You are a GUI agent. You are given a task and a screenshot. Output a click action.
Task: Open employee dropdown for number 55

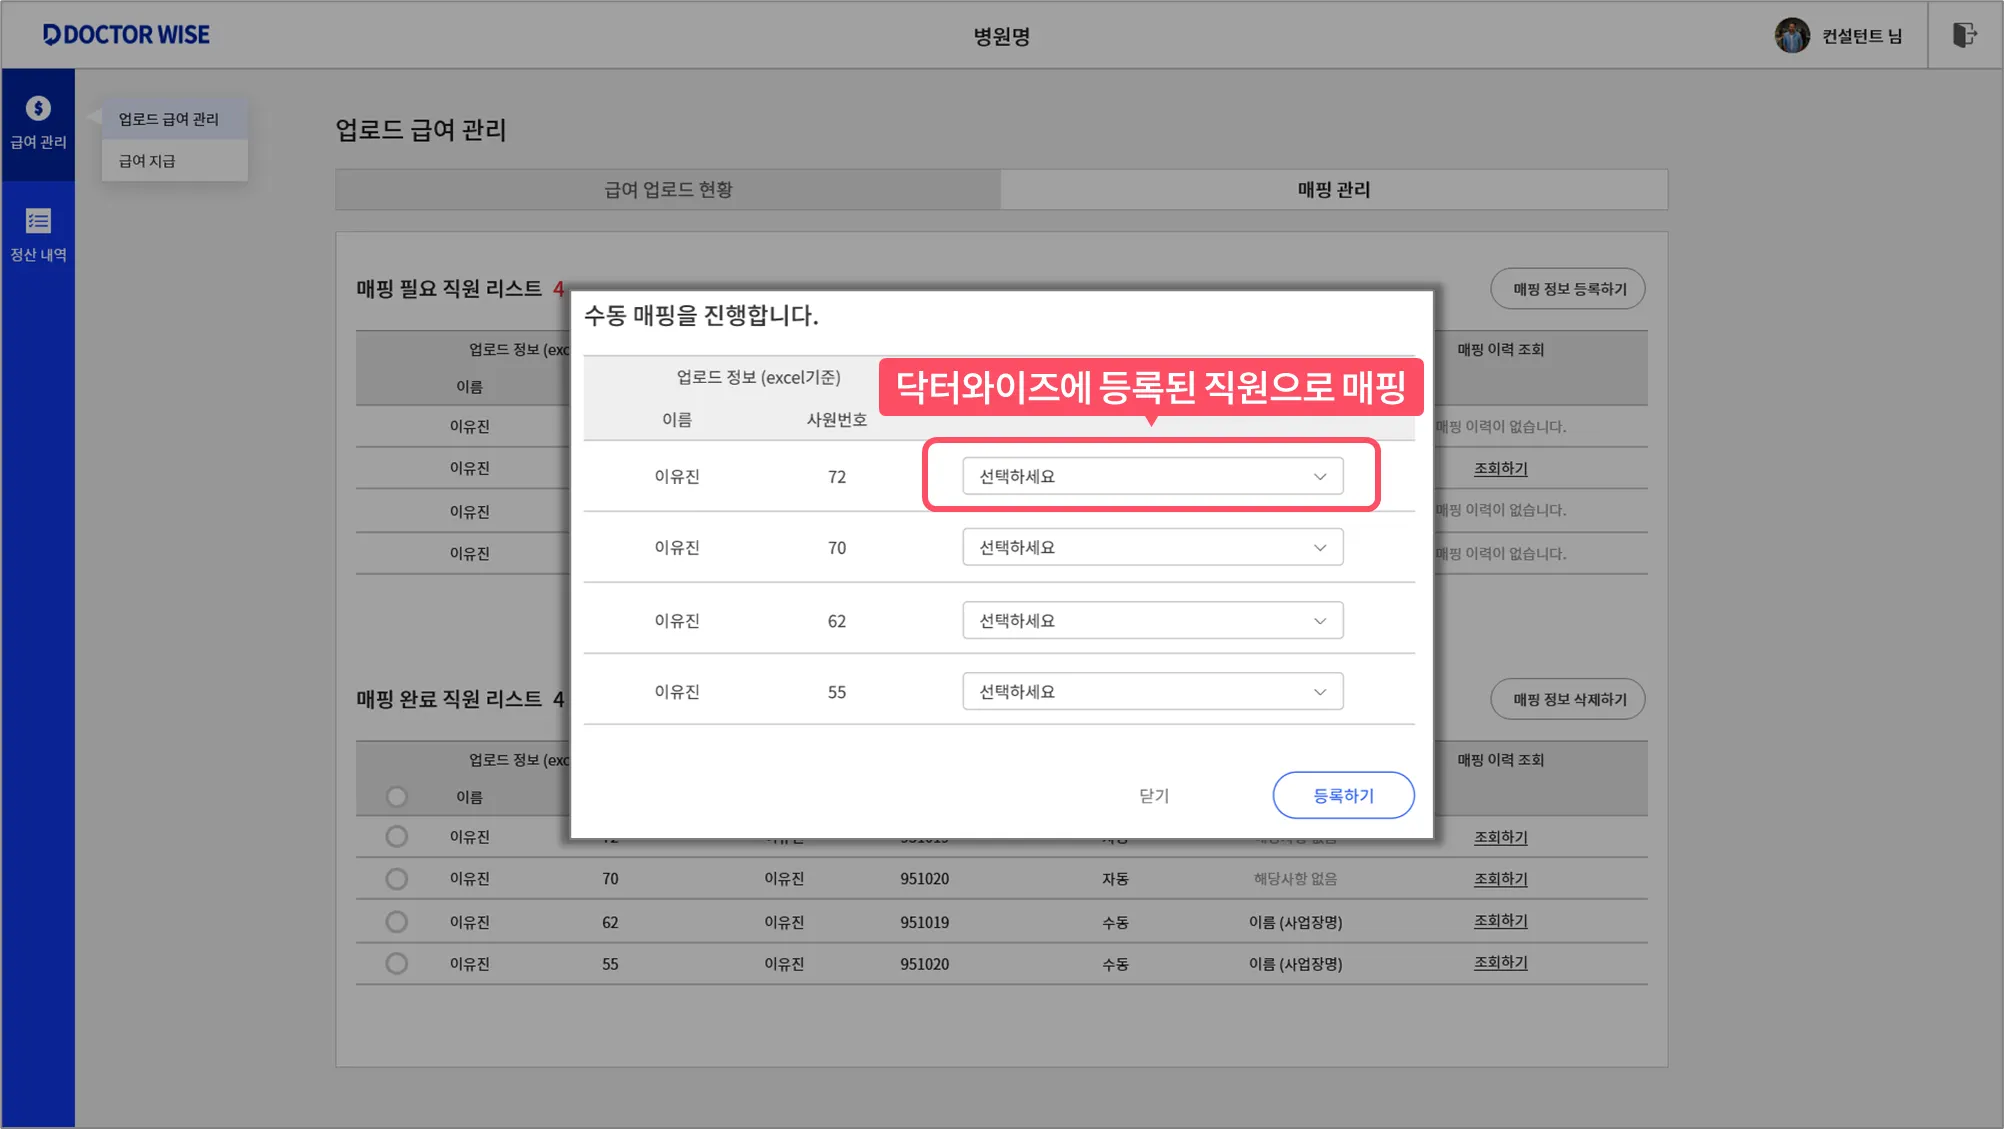[1152, 692]
